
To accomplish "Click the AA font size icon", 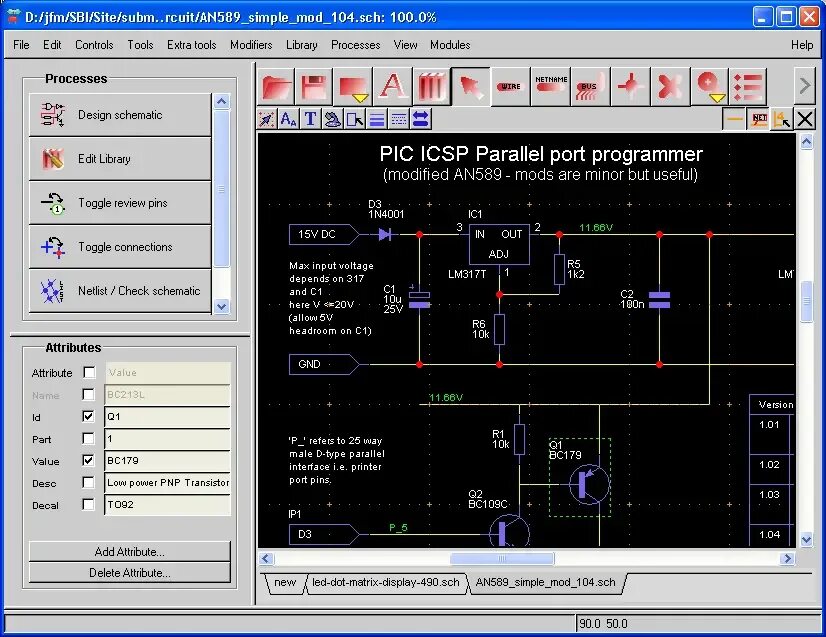I will 289,119.
